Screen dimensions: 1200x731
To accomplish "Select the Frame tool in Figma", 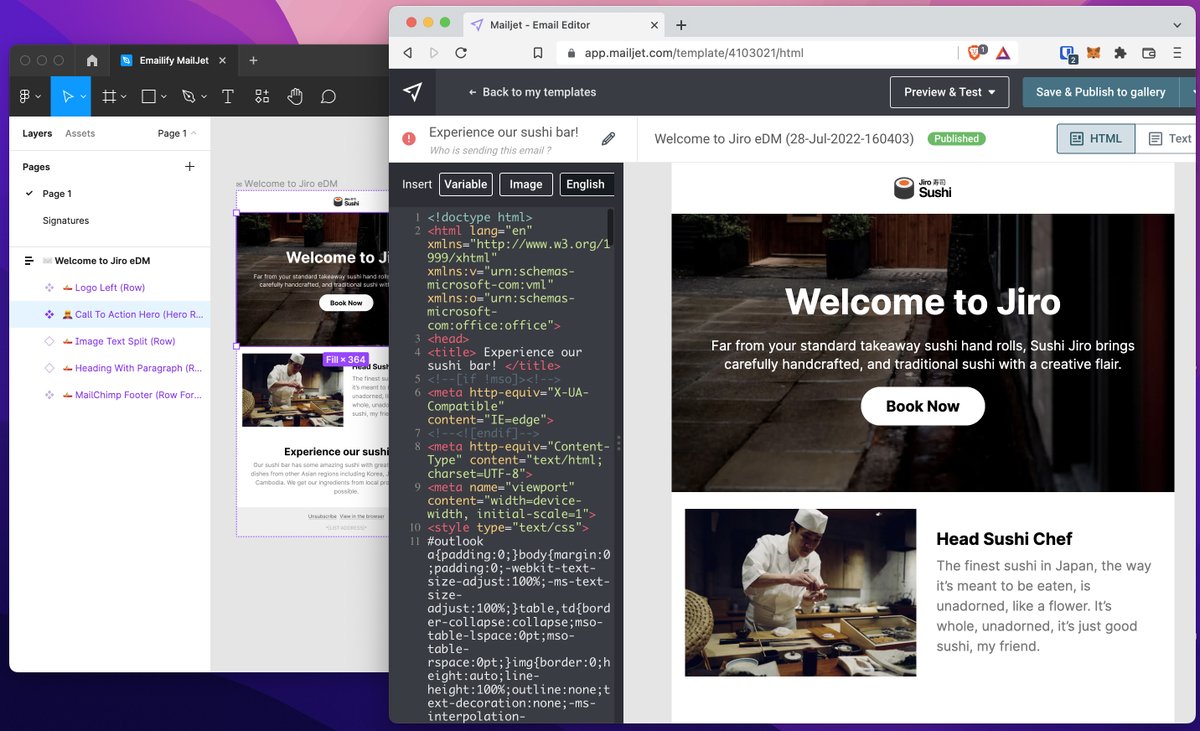I will click(x=108, y=96).
